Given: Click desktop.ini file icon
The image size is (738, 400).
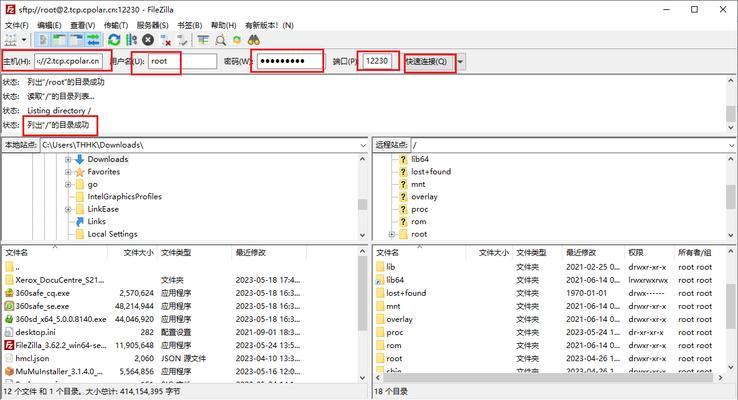Looking at the screenshot, I should pyautogui.click(x=9, y=332).
